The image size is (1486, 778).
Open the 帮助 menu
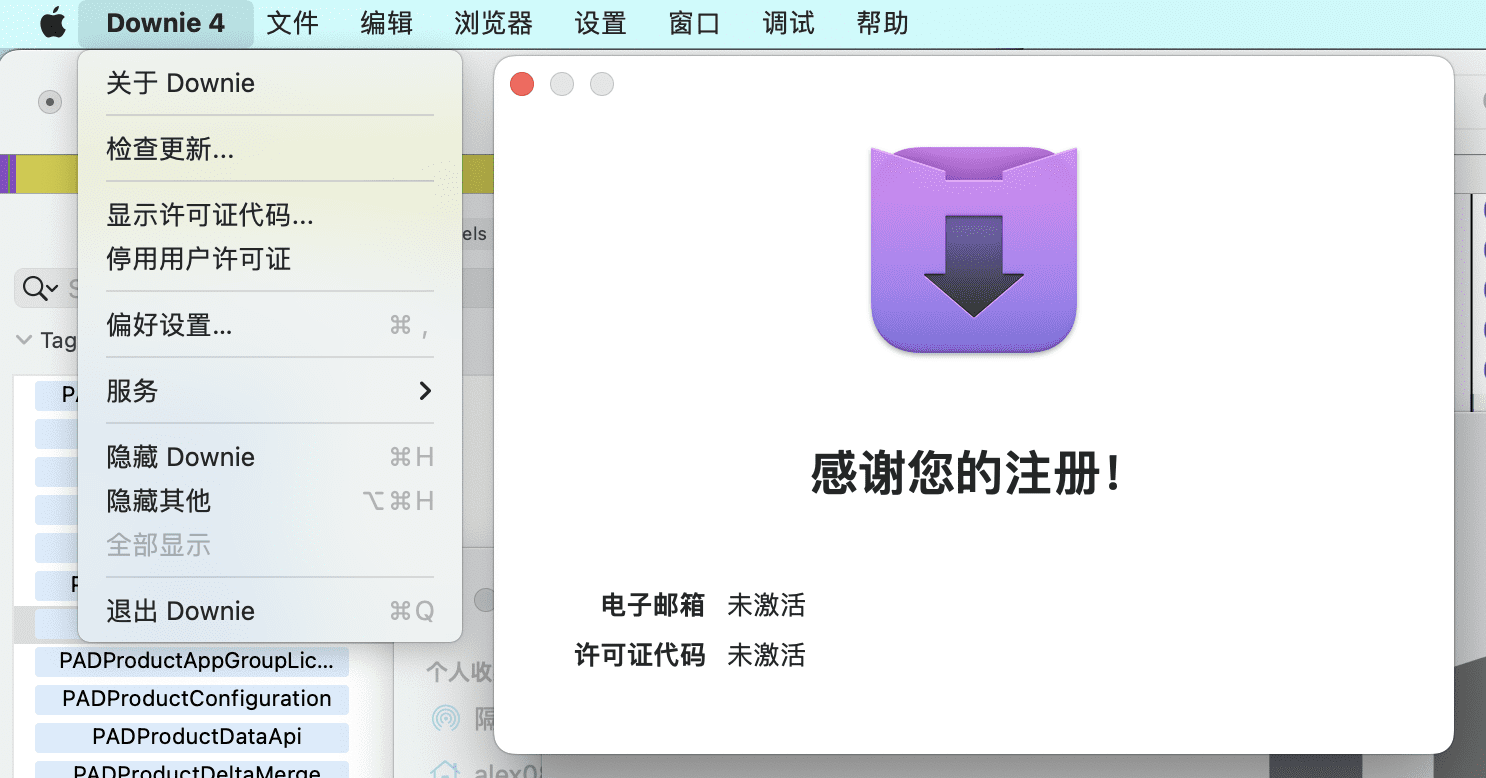click(x=882, y=23)
